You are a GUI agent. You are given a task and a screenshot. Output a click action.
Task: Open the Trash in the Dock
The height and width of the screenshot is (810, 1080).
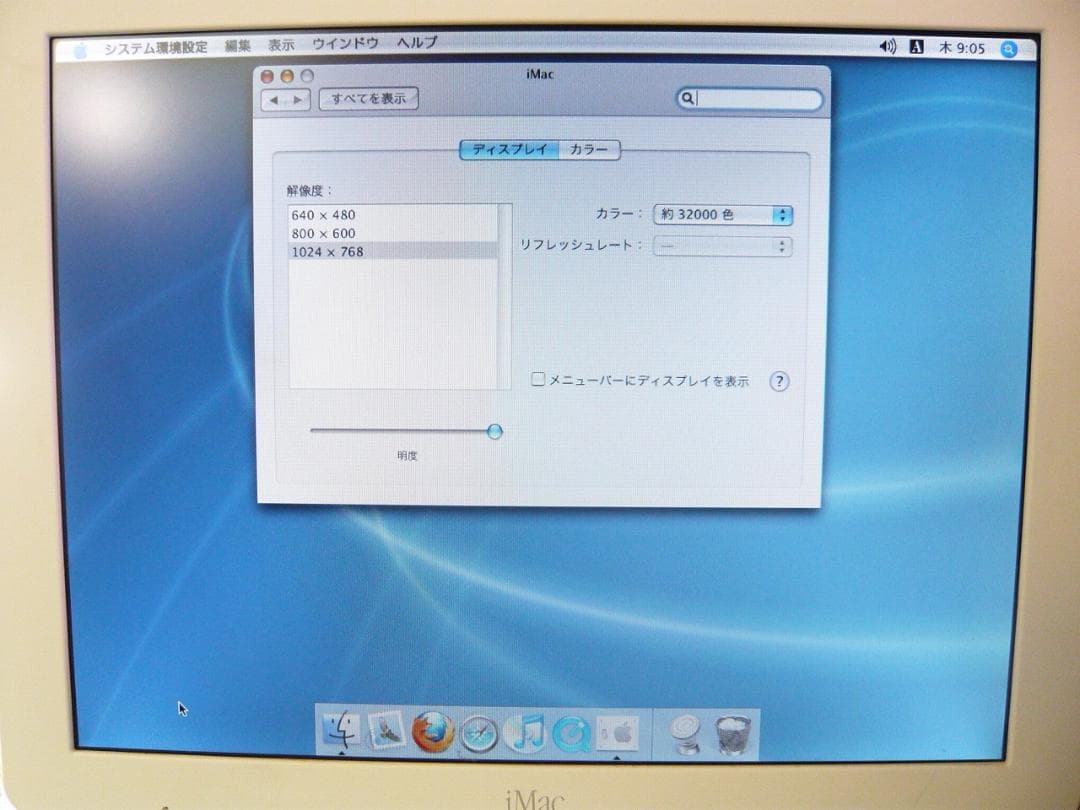[733, 732]
